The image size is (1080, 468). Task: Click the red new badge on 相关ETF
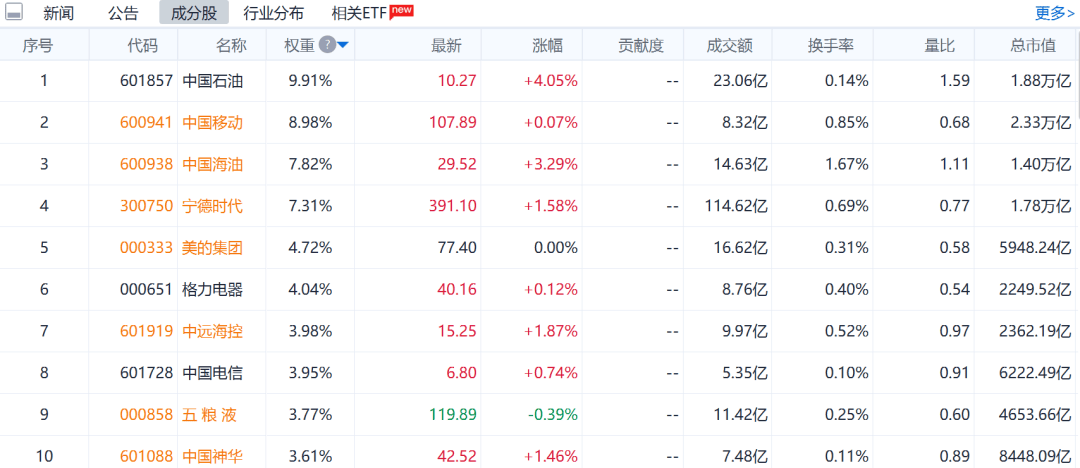pyautogui.click(x=402, y=10)
